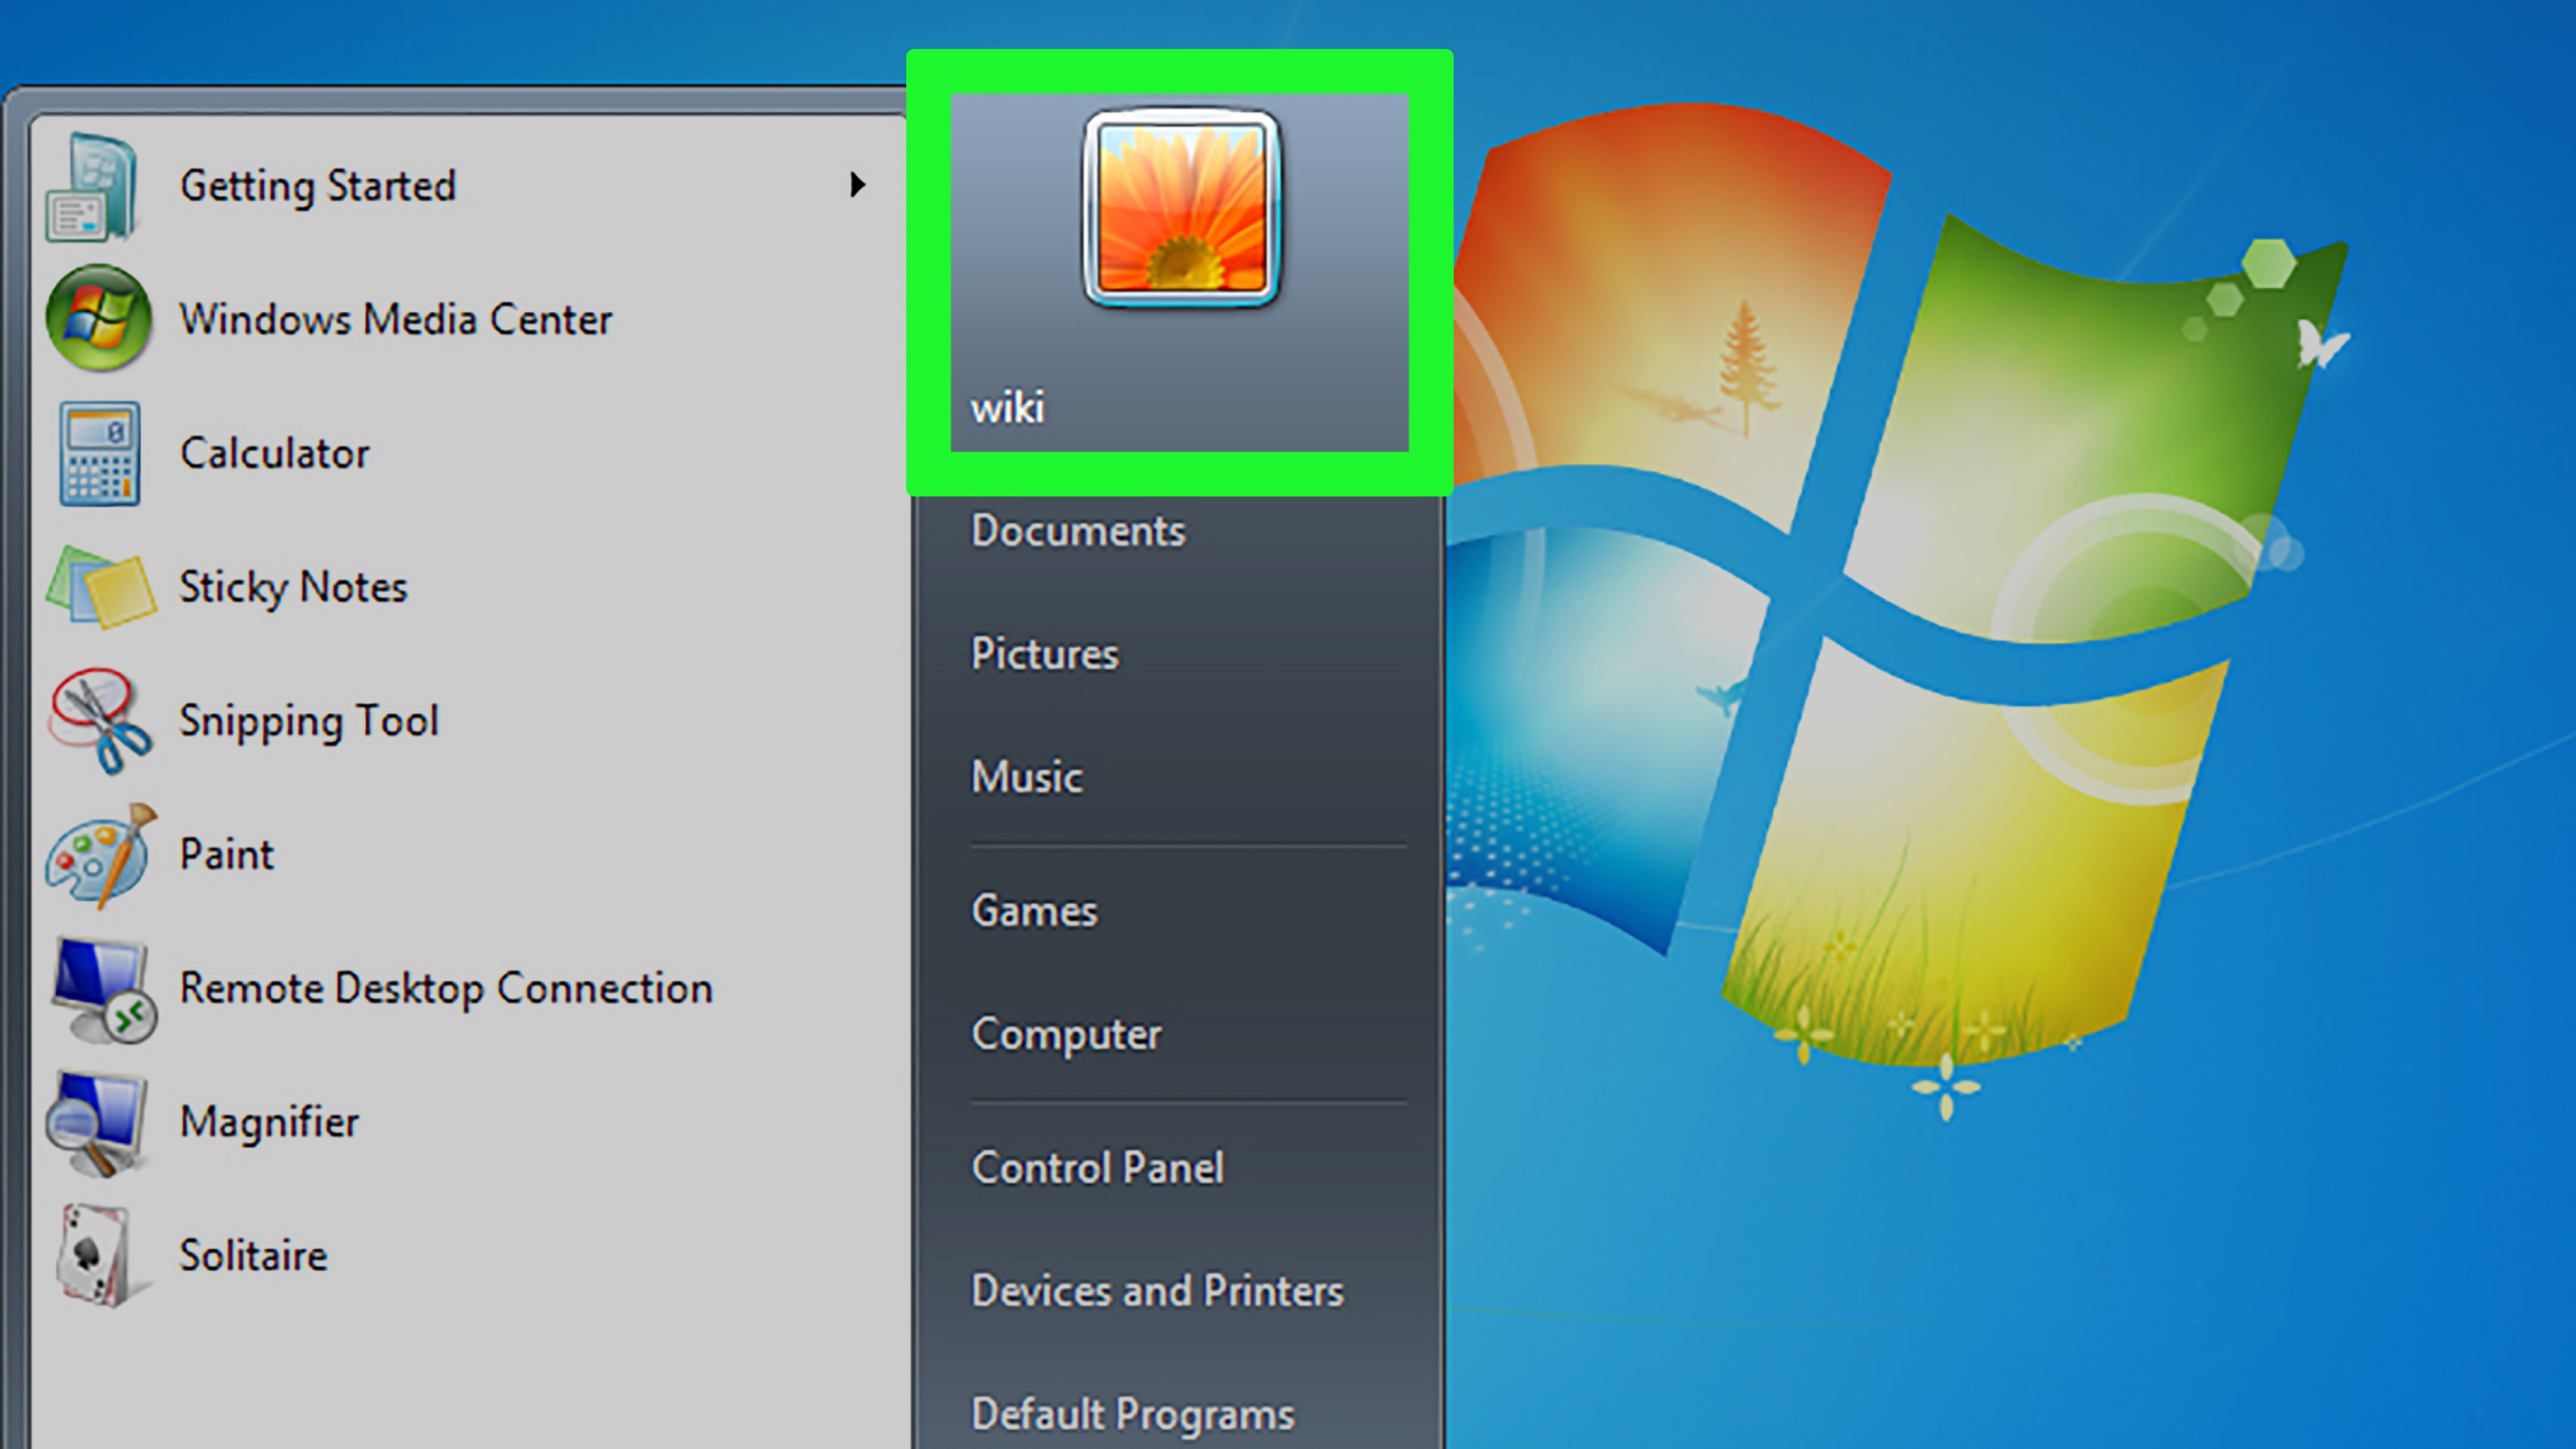Open the Control Panel
Image resolution: width=2576 pixels, height=1449 pixels.
pos(1097,1168)
